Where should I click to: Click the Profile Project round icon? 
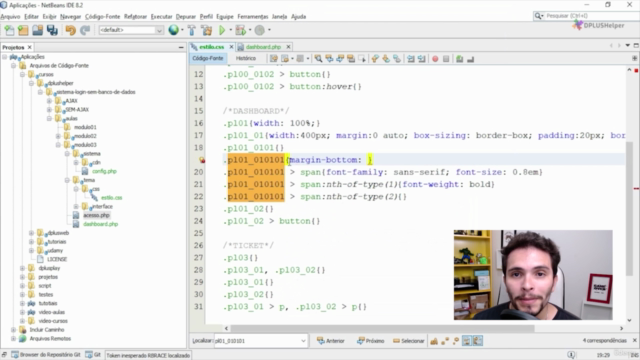(x=260, y=30)
